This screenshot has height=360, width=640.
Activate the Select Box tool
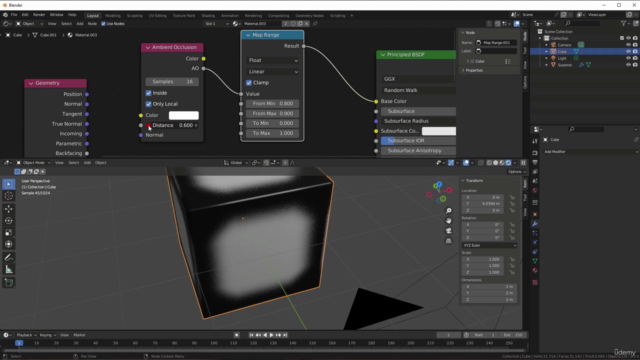point(9,184)
